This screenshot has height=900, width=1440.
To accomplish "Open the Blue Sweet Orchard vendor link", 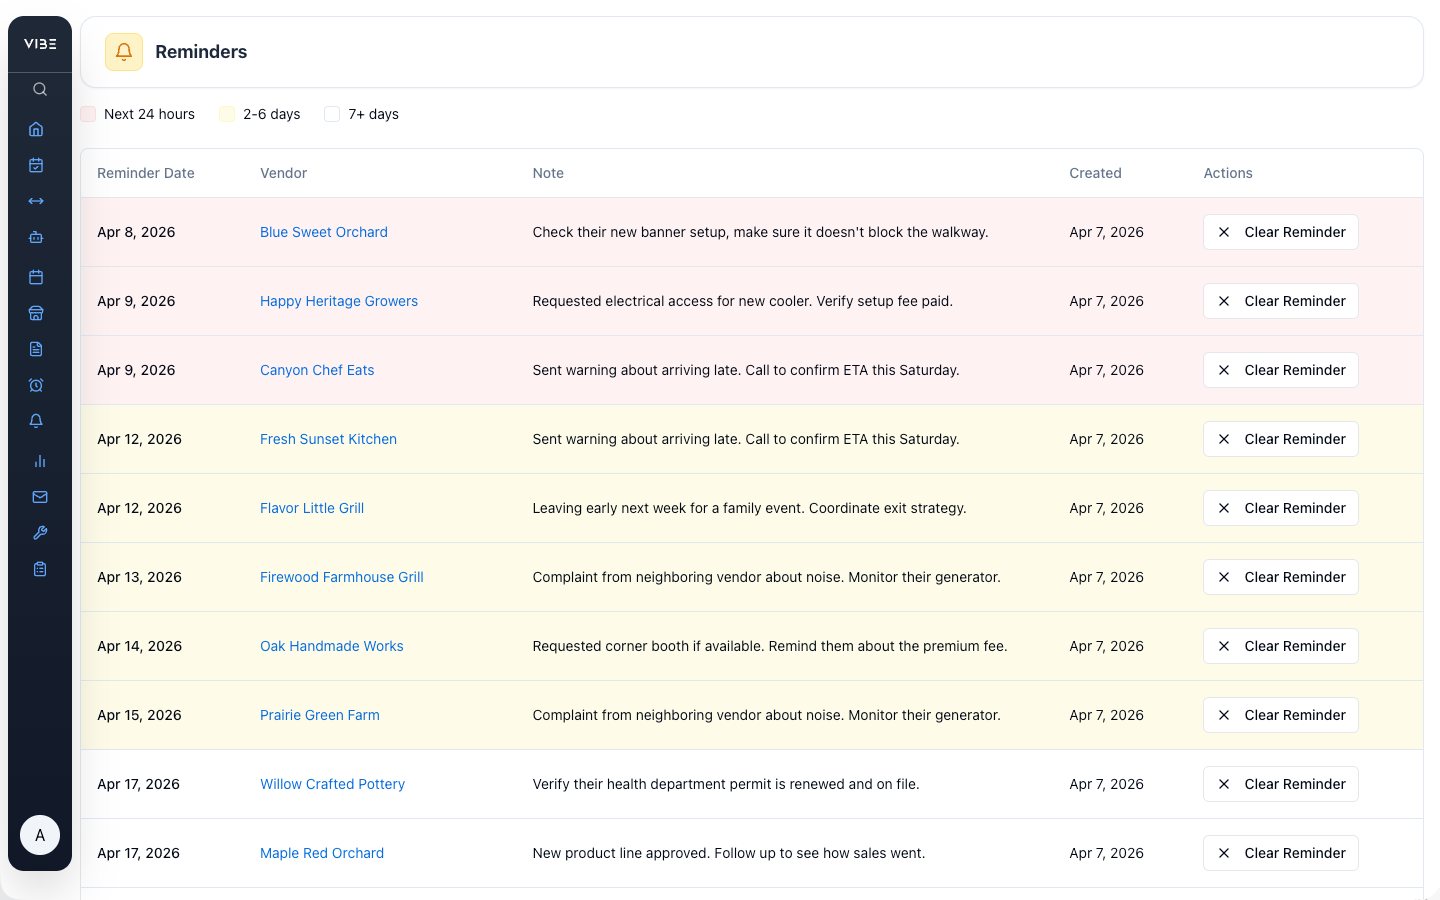I will 324,232.
